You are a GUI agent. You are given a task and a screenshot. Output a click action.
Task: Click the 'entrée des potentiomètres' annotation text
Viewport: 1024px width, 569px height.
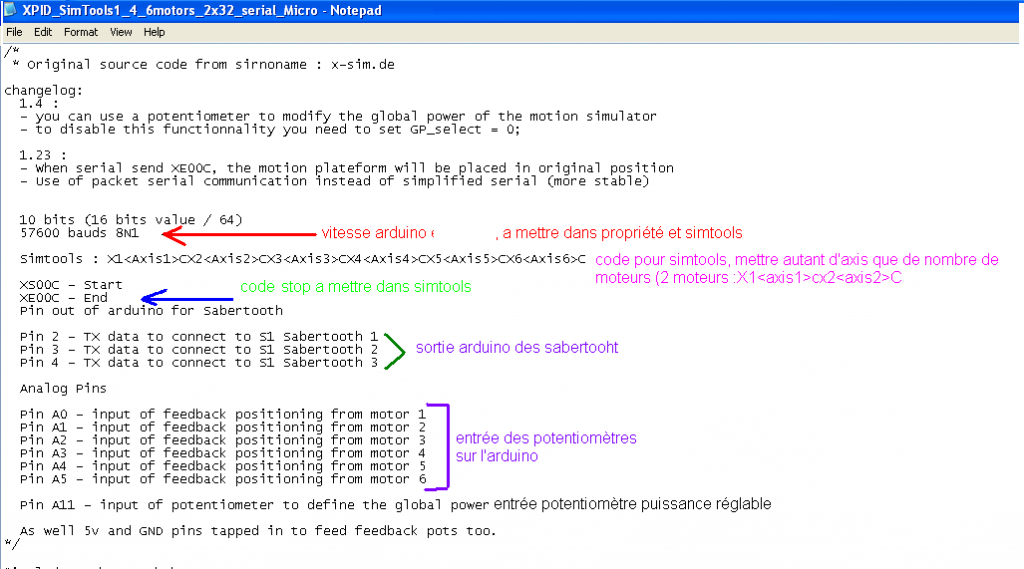tap(546, 438)
